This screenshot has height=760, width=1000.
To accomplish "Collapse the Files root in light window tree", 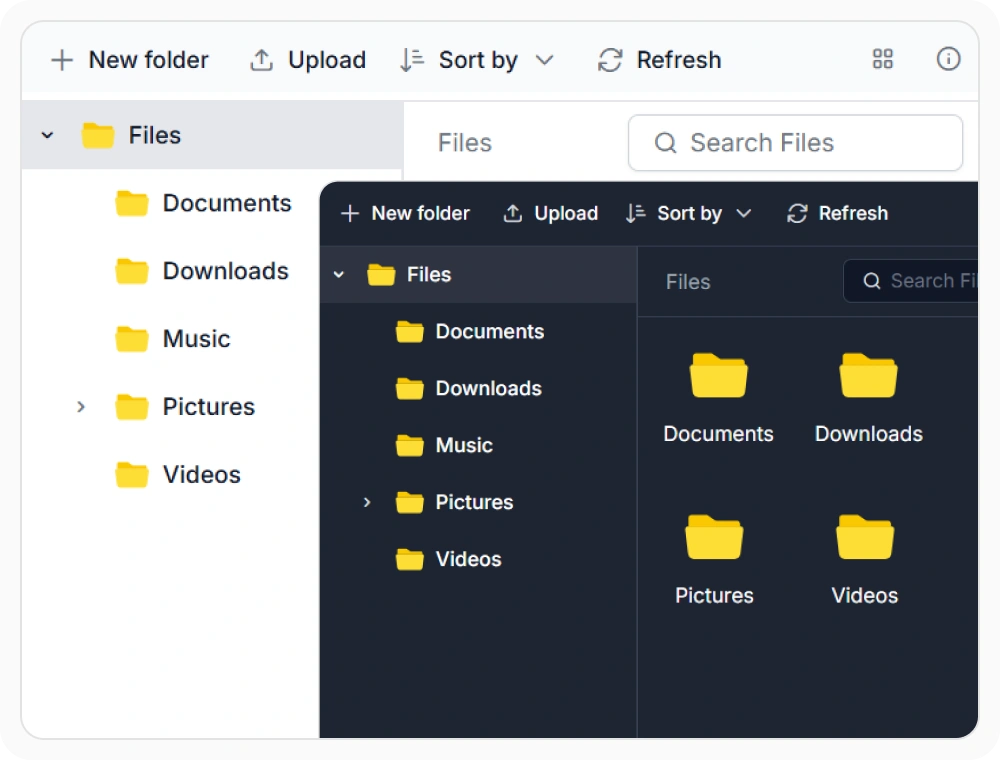I will tap(47, 135).
